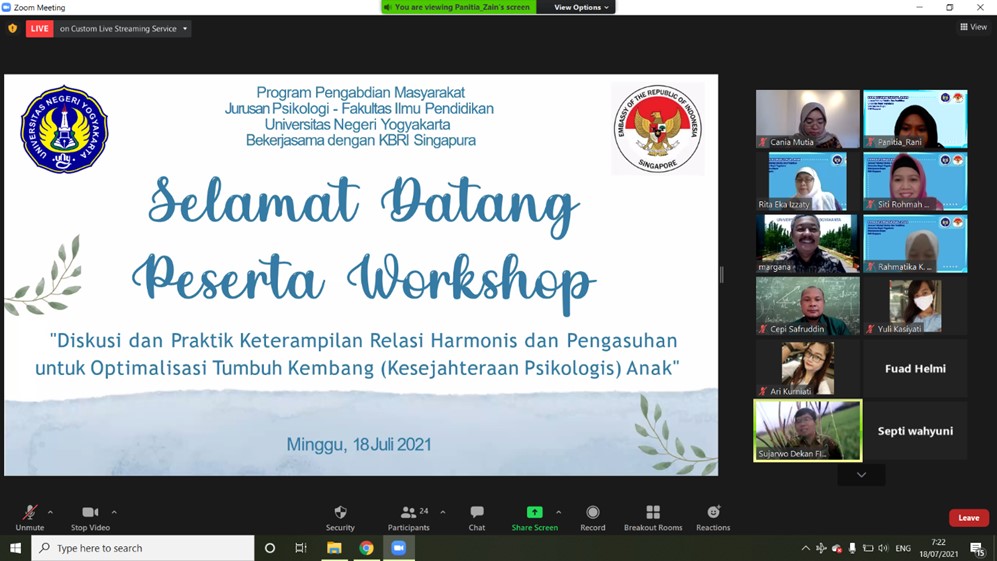This screenshot has width=997, height=561.
Task: Click the green Share Screen button
Action: (535, 518)
